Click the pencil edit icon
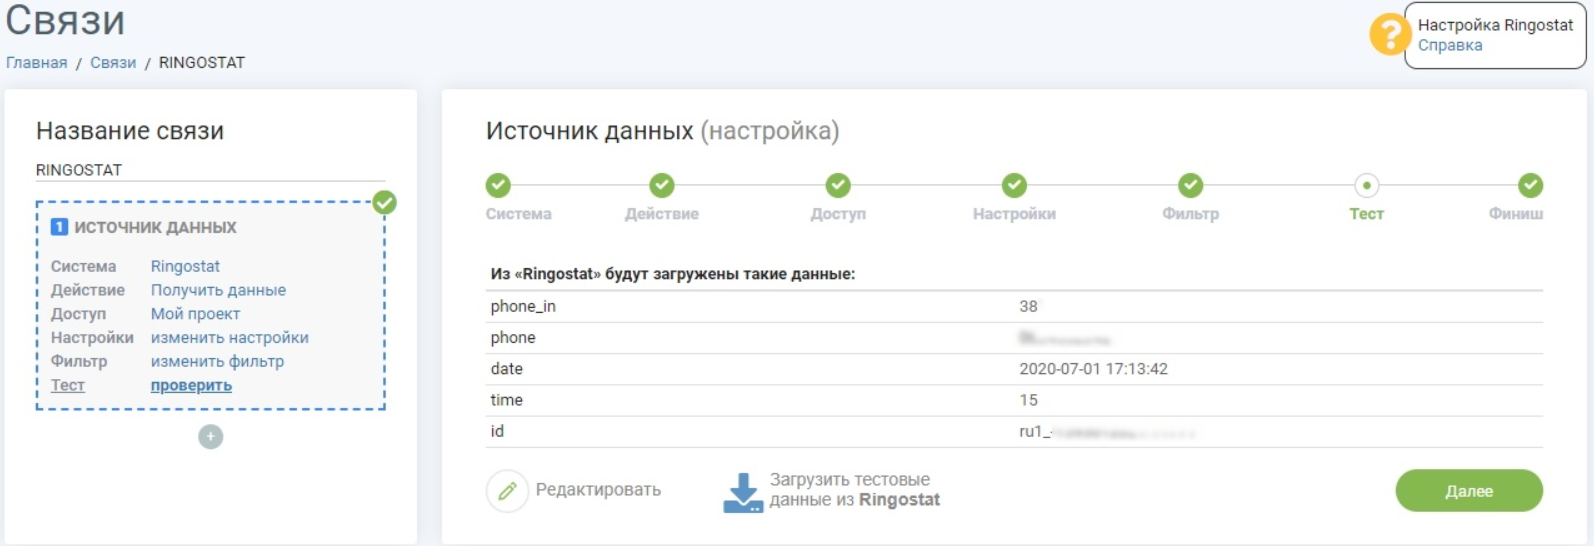Viewport: 1594px width, 546px height. click(x=507, y=491)
